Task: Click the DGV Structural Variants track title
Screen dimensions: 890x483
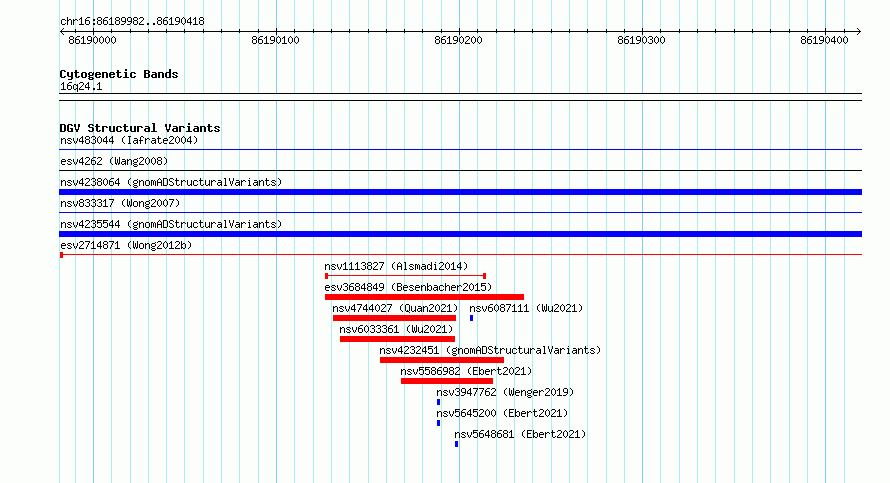Action: (x=140, y=128)
